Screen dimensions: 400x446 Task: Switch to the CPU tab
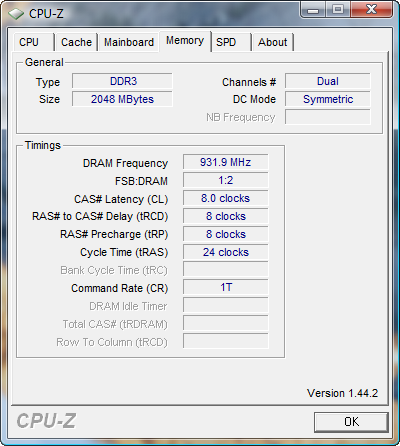point(33,42)
